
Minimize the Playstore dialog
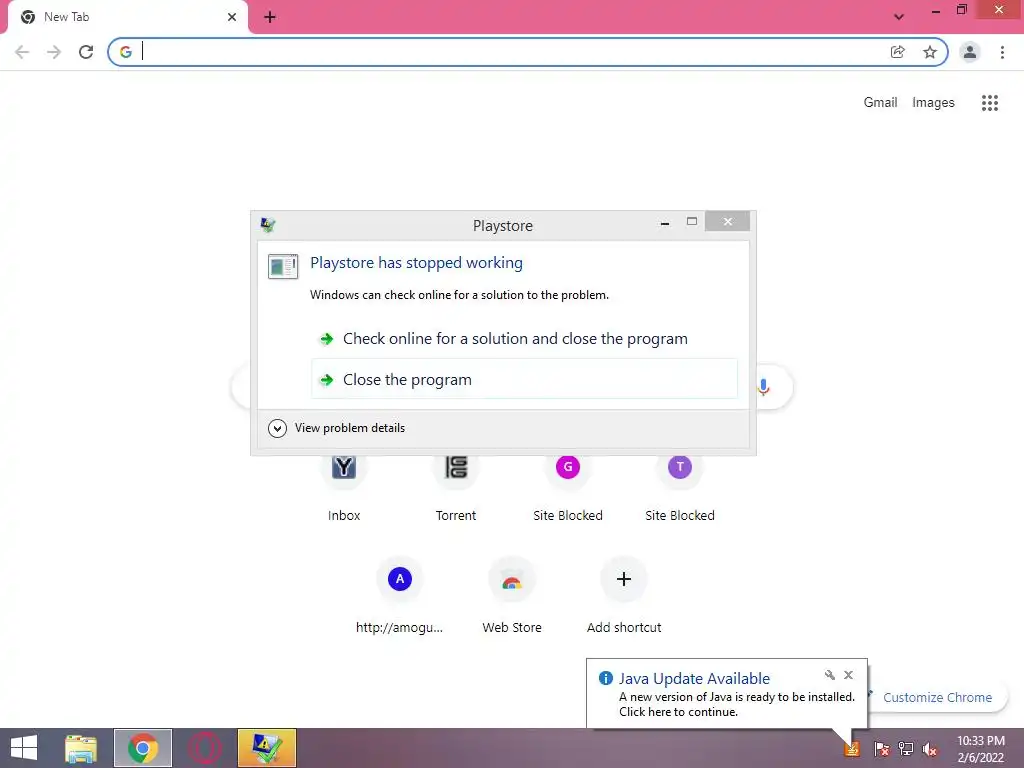click(x=665, y=223)
